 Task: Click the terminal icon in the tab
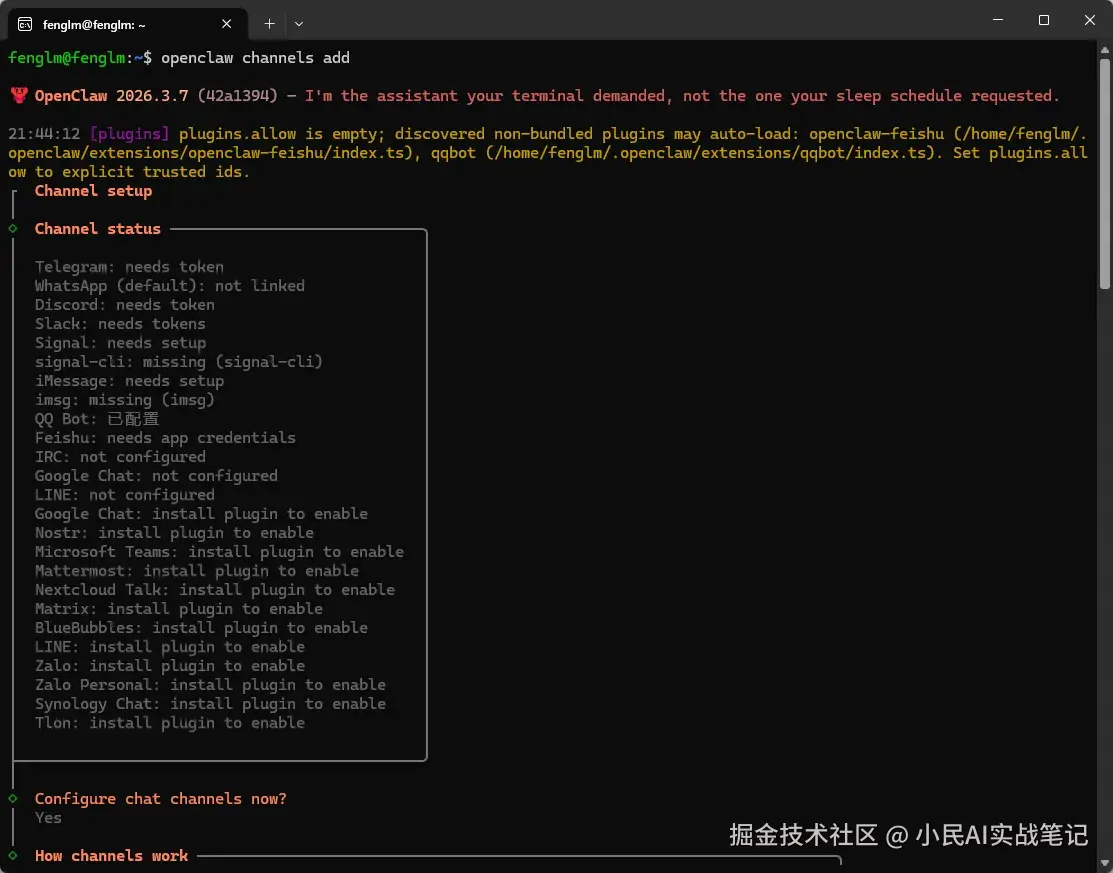pyautogui.click(x=25, y=25)
